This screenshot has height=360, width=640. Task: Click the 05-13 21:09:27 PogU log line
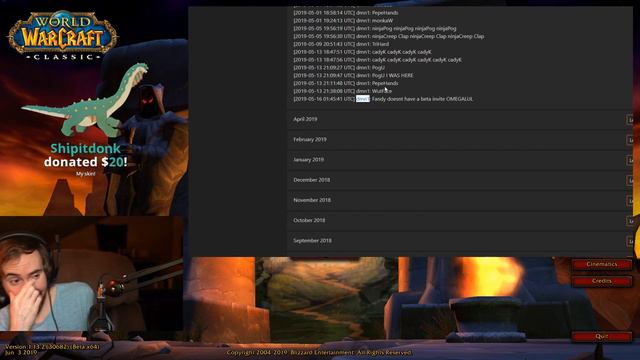[339, 68]
